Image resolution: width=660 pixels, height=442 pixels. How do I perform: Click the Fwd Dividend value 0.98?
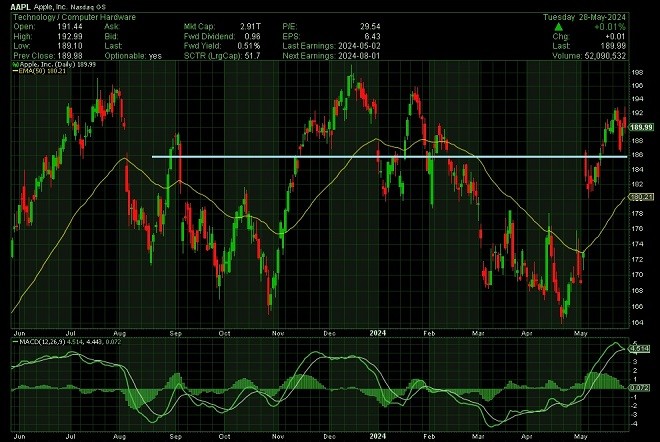pyautogui.click(x=252, y=36)
